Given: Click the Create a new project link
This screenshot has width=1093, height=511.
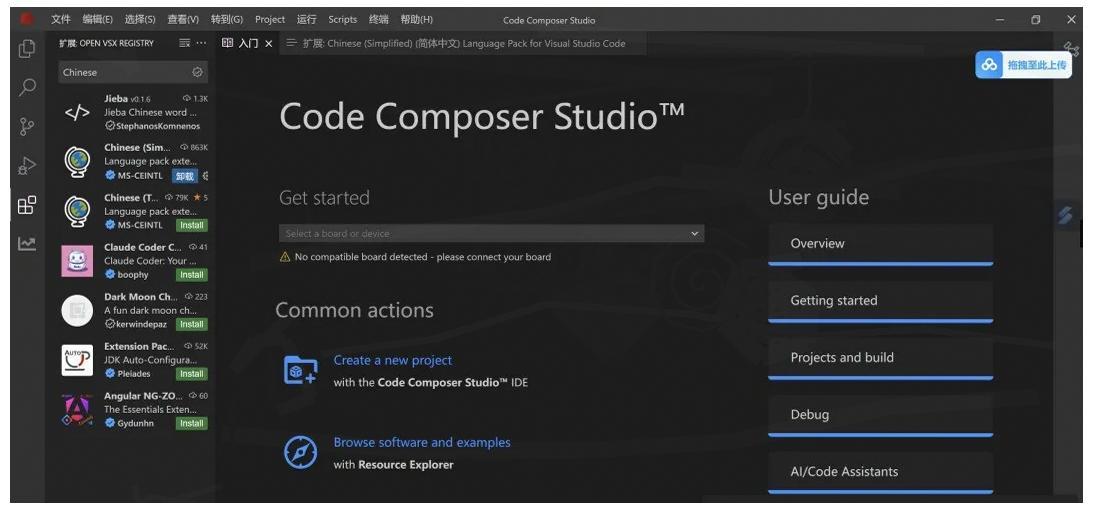Looking at the screenshot, I should point(392,360).
